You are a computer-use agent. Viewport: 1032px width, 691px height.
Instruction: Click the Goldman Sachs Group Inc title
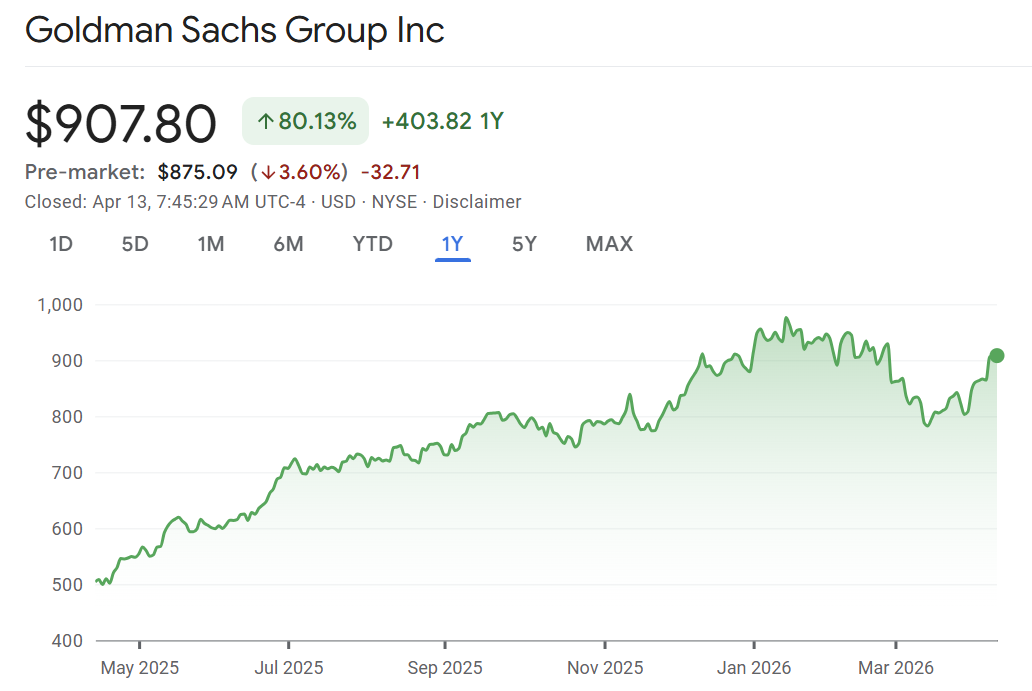point(234,30)
